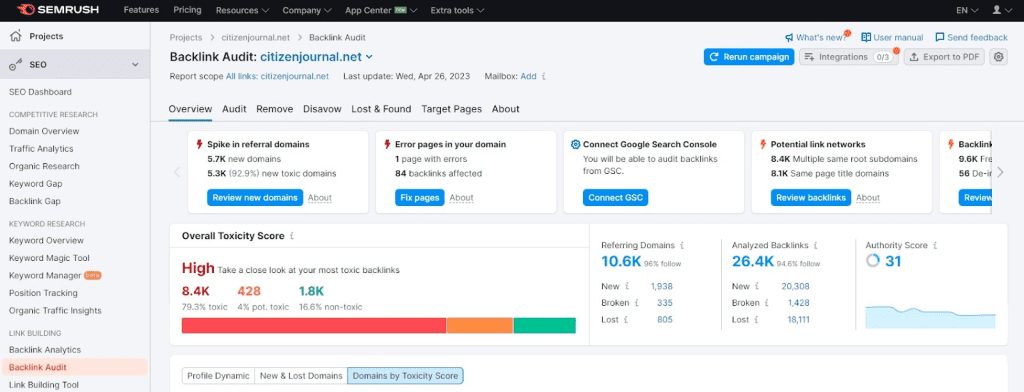Click the Authority Score info icon
Screen dimensions: 1024x392
click(x=935, y=246)
